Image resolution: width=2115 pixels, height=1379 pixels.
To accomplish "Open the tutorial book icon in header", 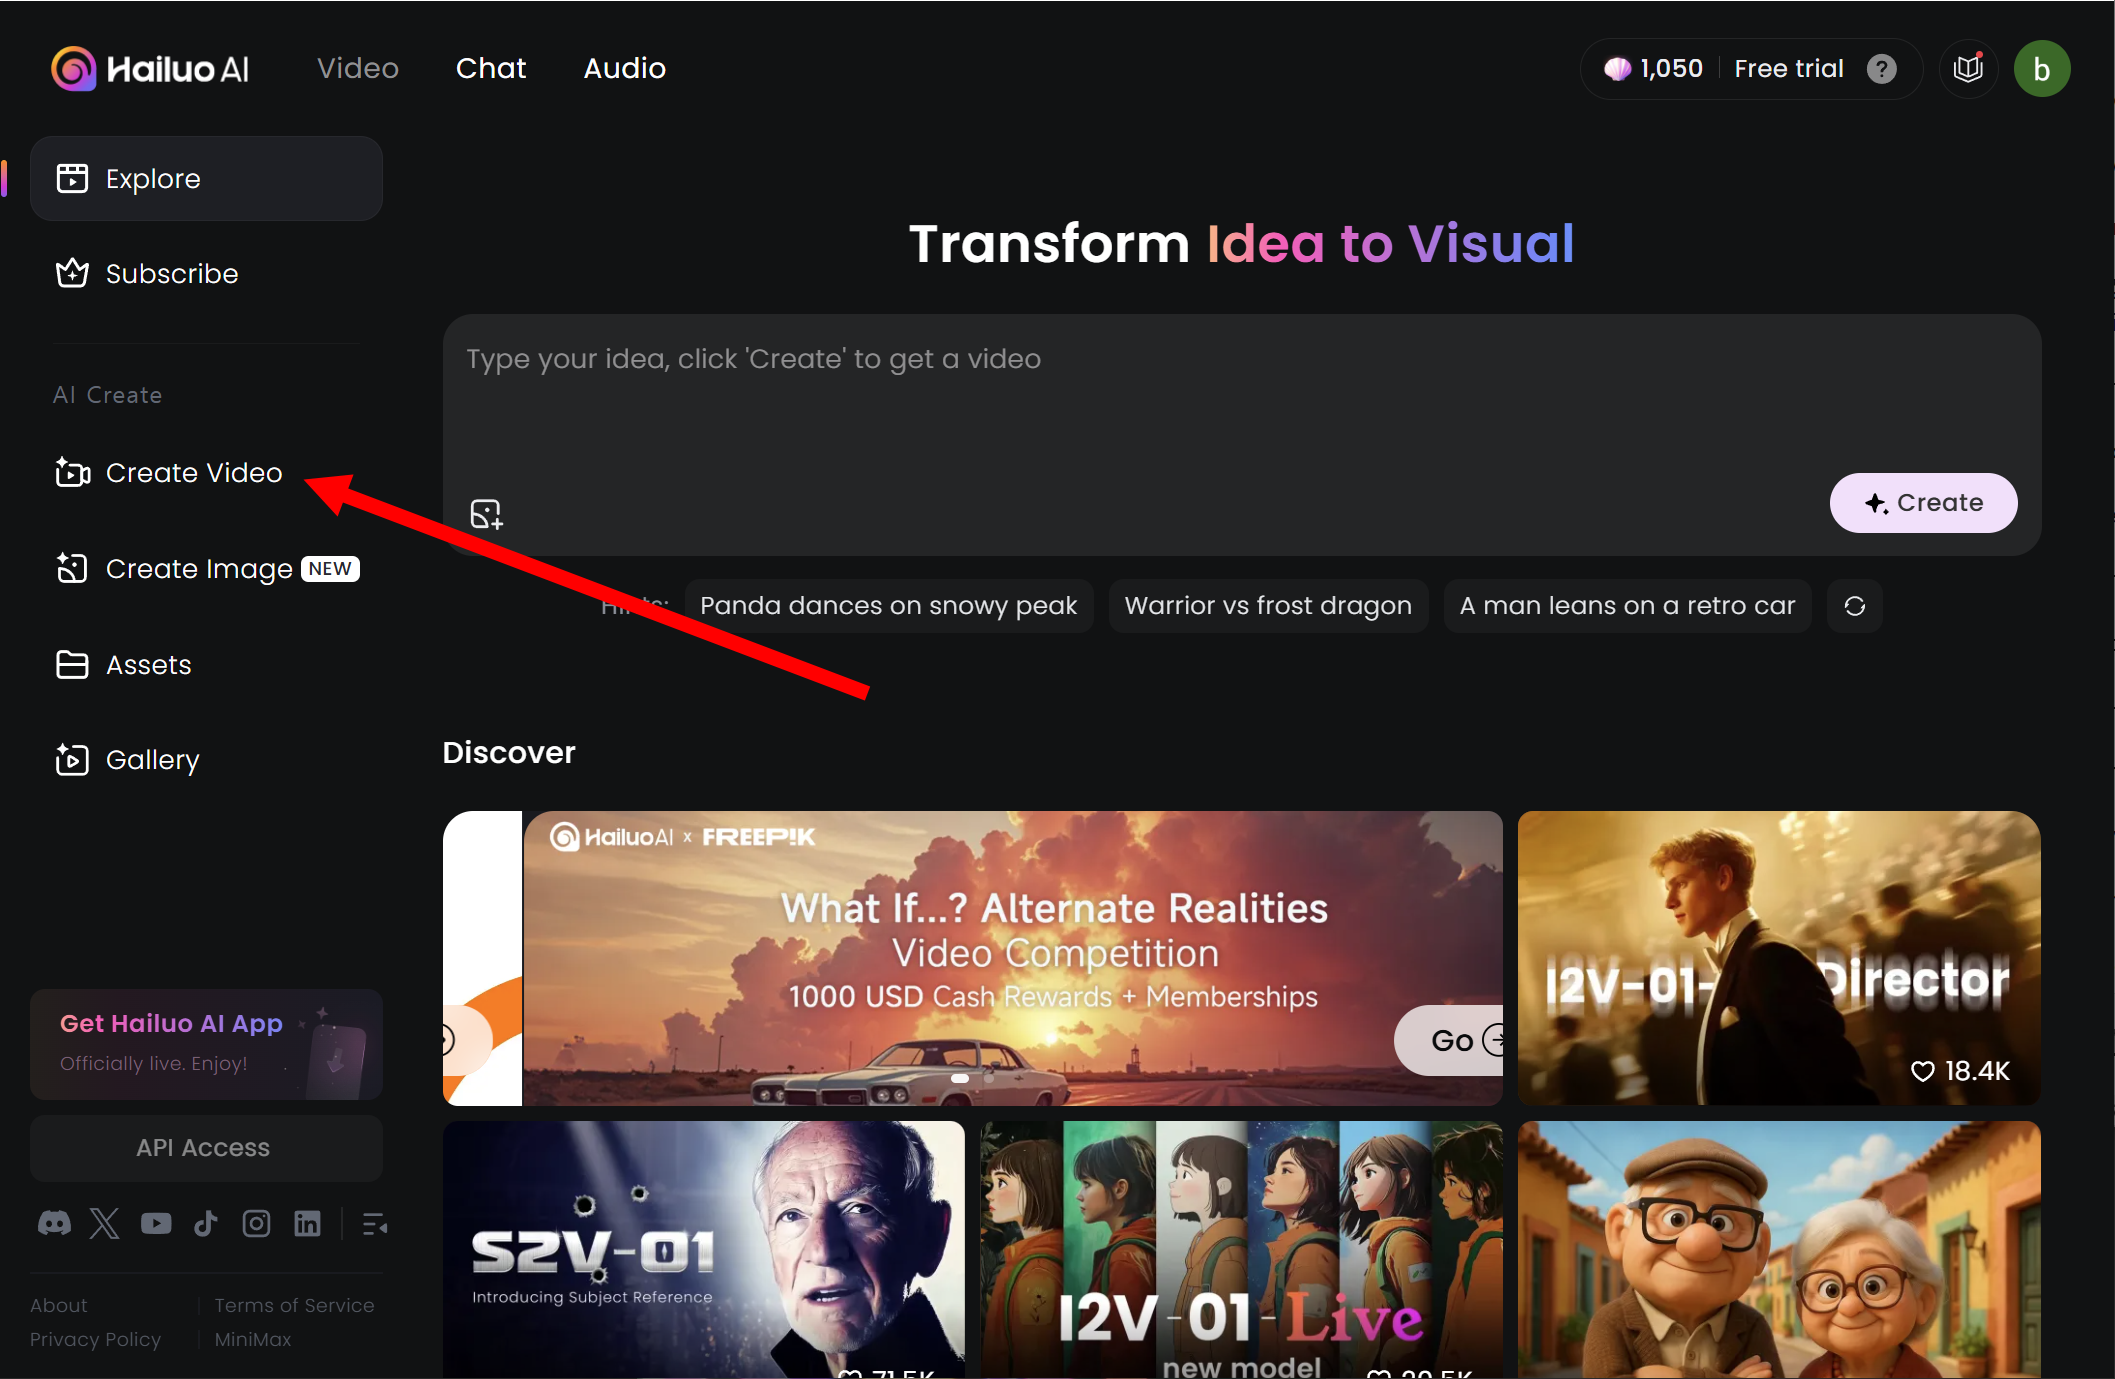I will [1968, 69].
